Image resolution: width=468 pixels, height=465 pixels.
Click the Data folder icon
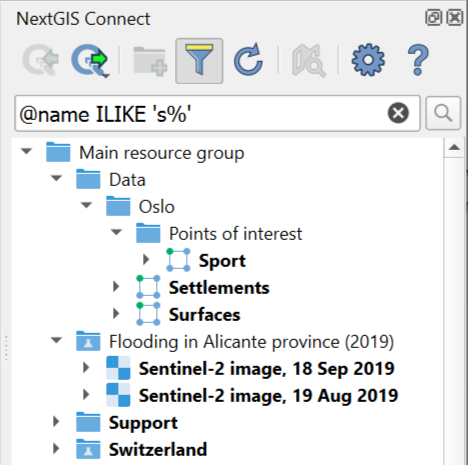88,179
